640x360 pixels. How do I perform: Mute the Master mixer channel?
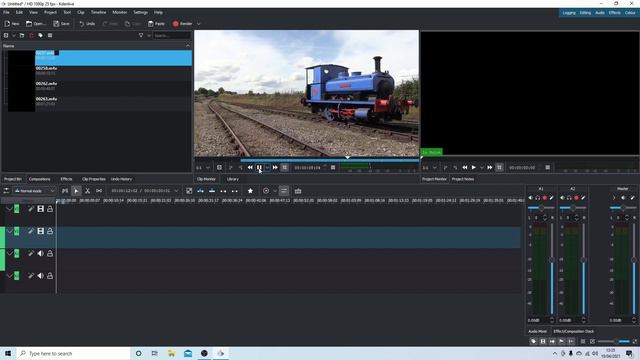coord(623,198)
